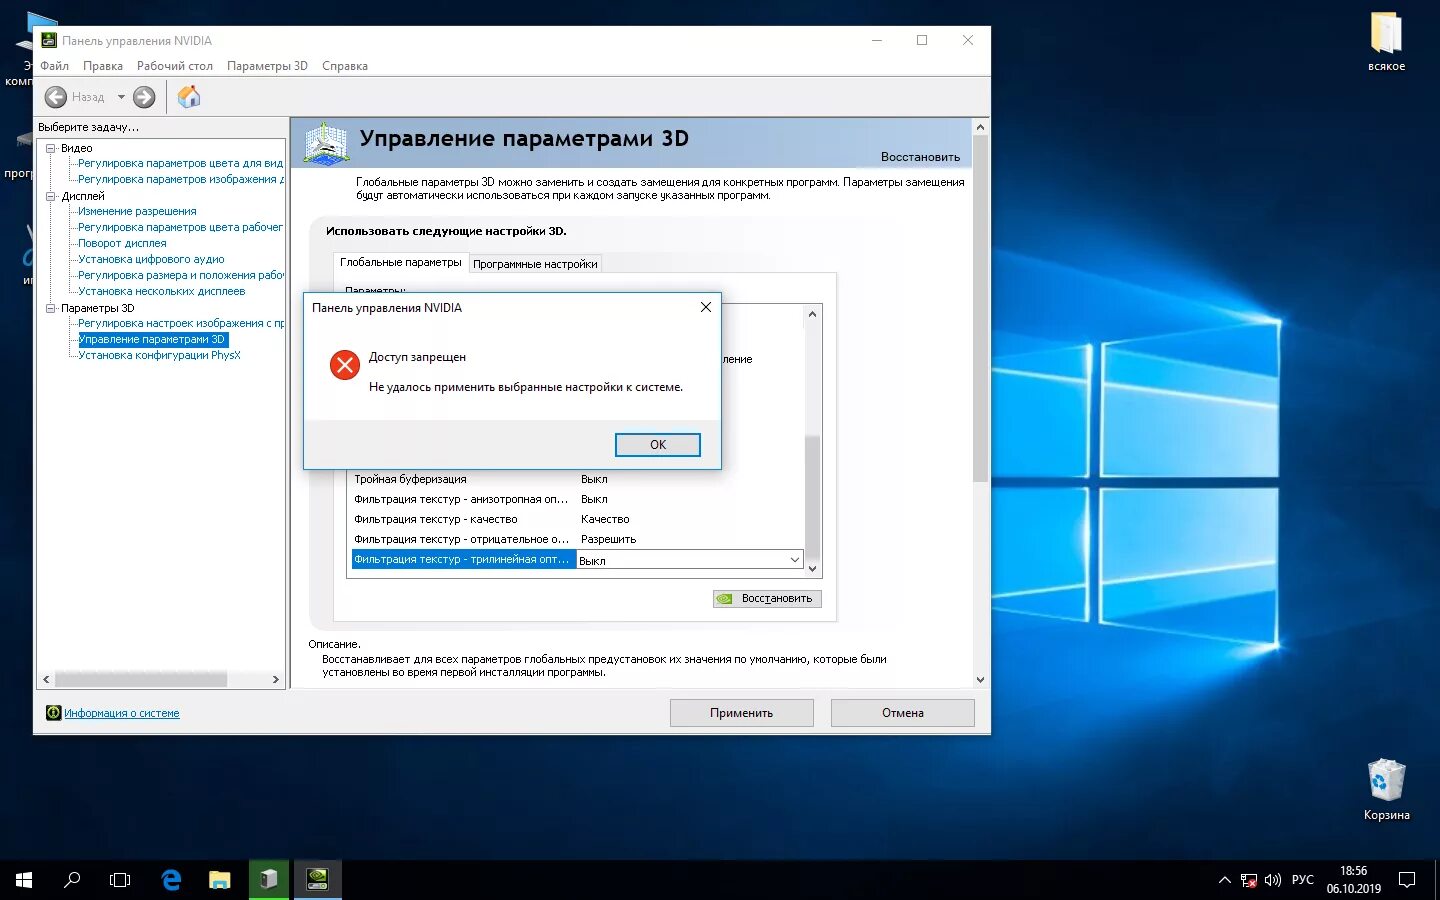Click the taskbar clock 18:56

pos(1353,871)
